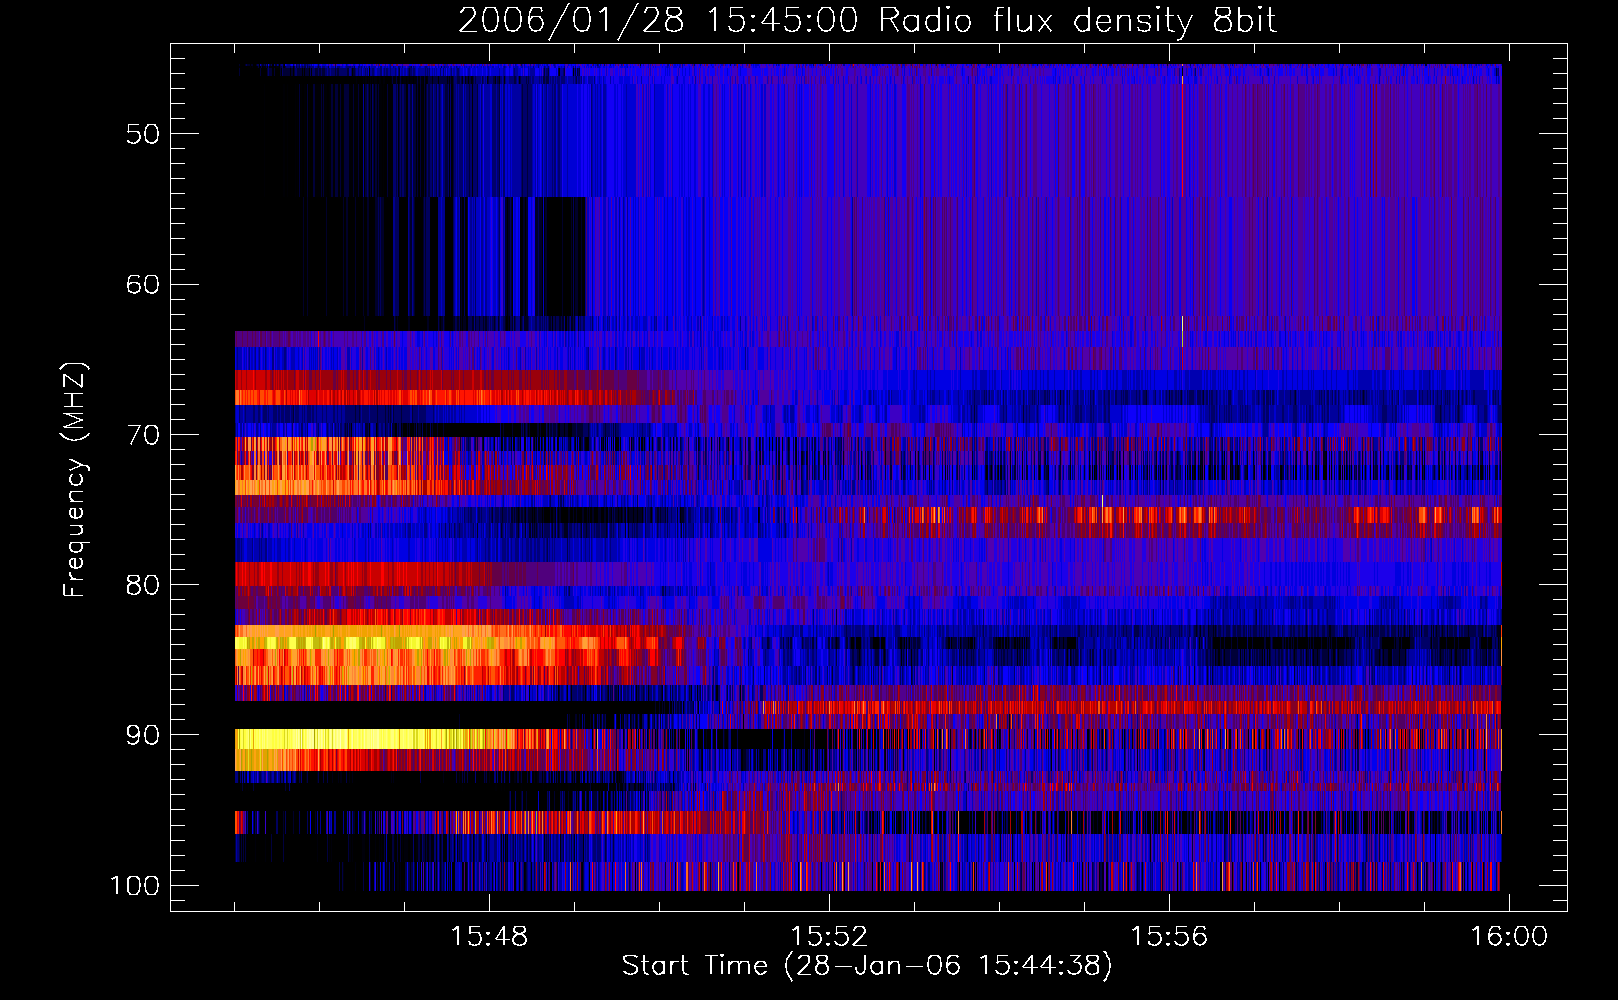Click the 60 frequency tick label

pos(143,285)
